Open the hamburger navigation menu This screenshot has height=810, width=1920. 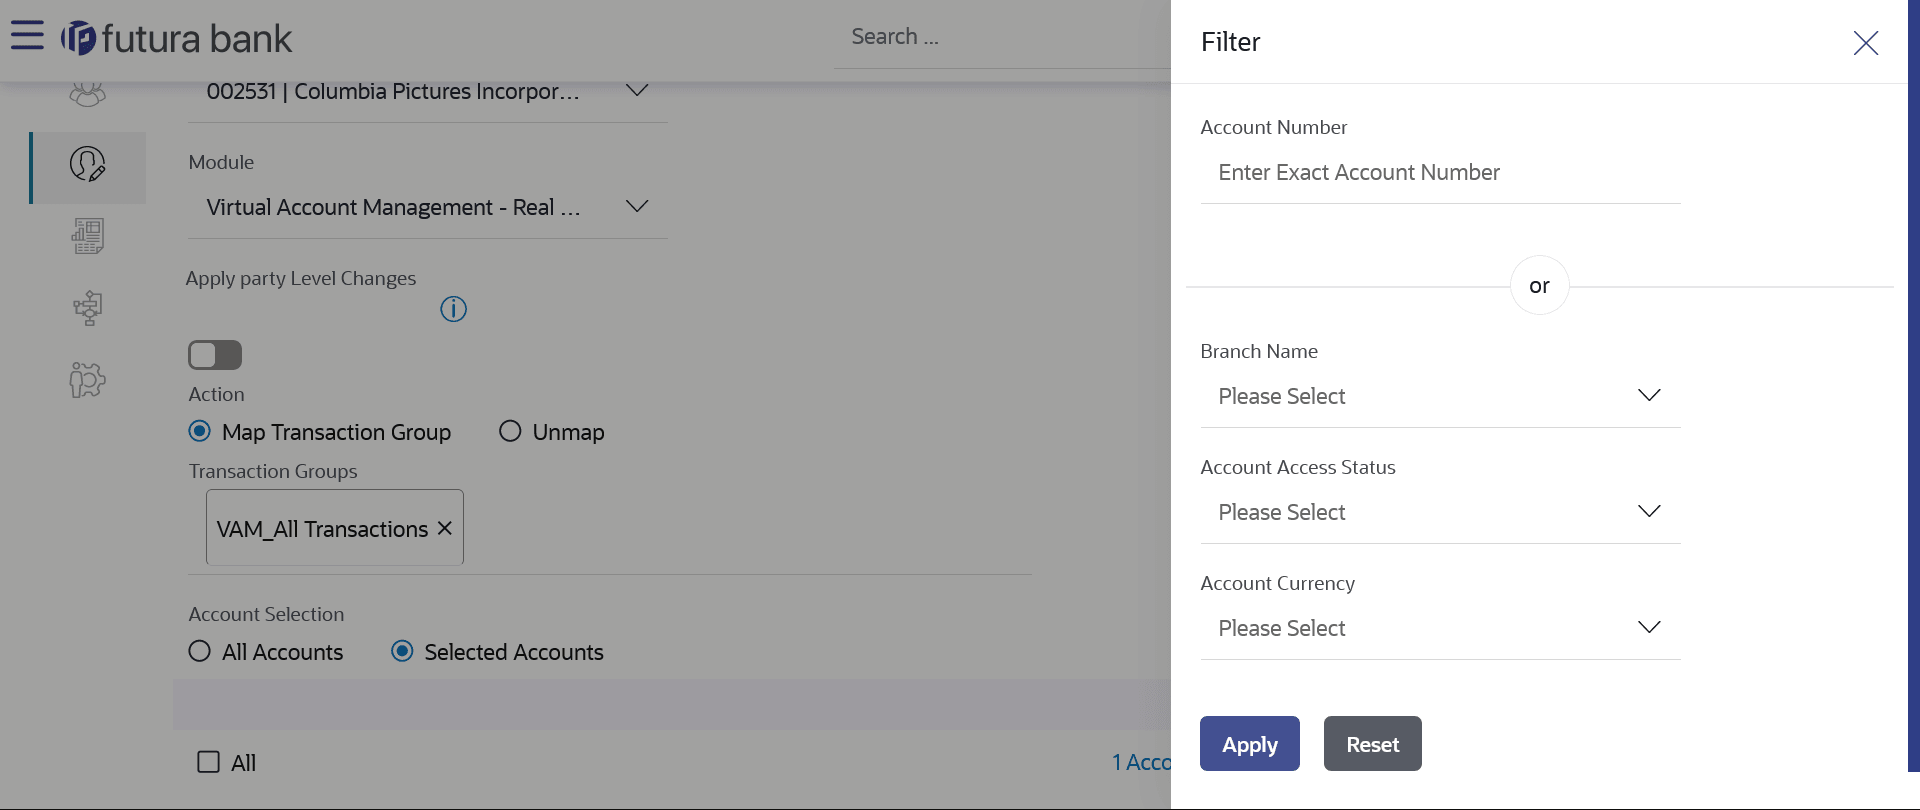pyautogui.click(x=27, y=36)
